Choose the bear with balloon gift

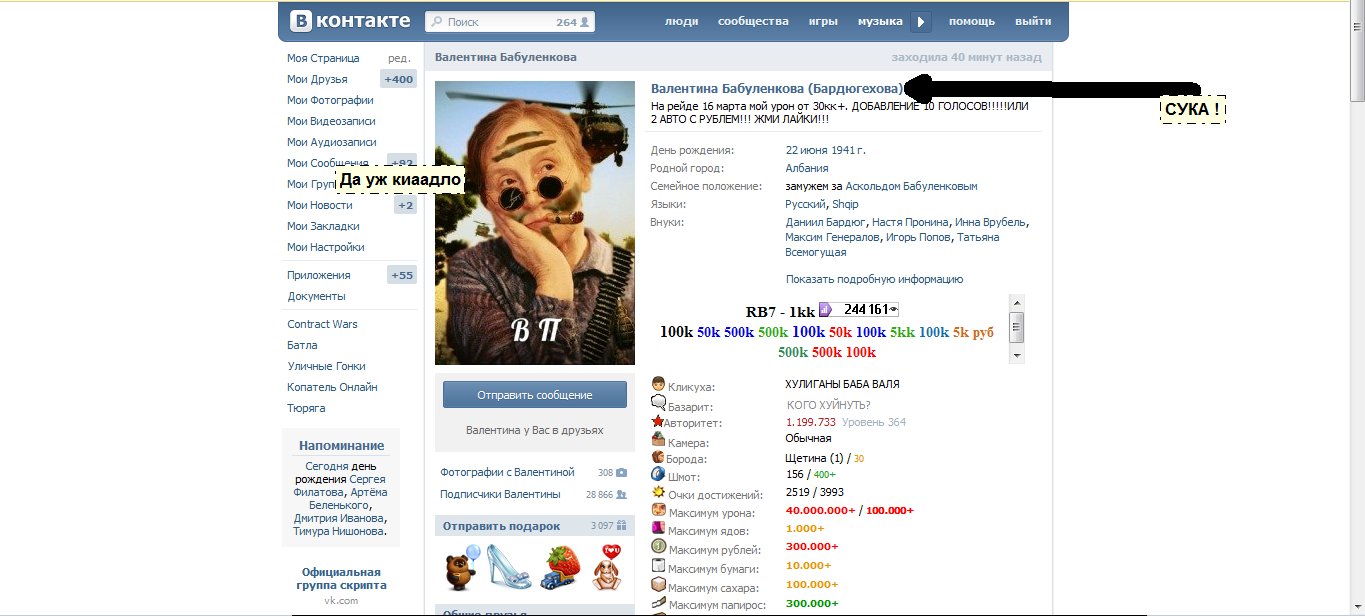click(462, 566)
